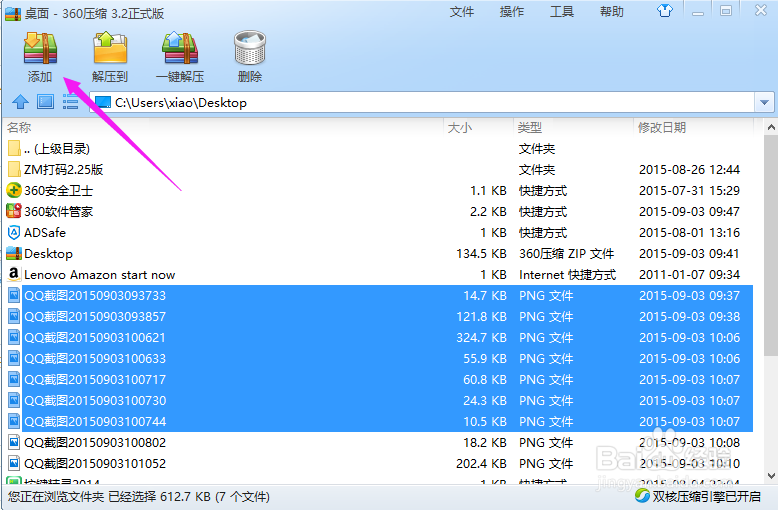
Task: Click the 360压缩 app icon in title bar
Action: (x=13, y=13)
